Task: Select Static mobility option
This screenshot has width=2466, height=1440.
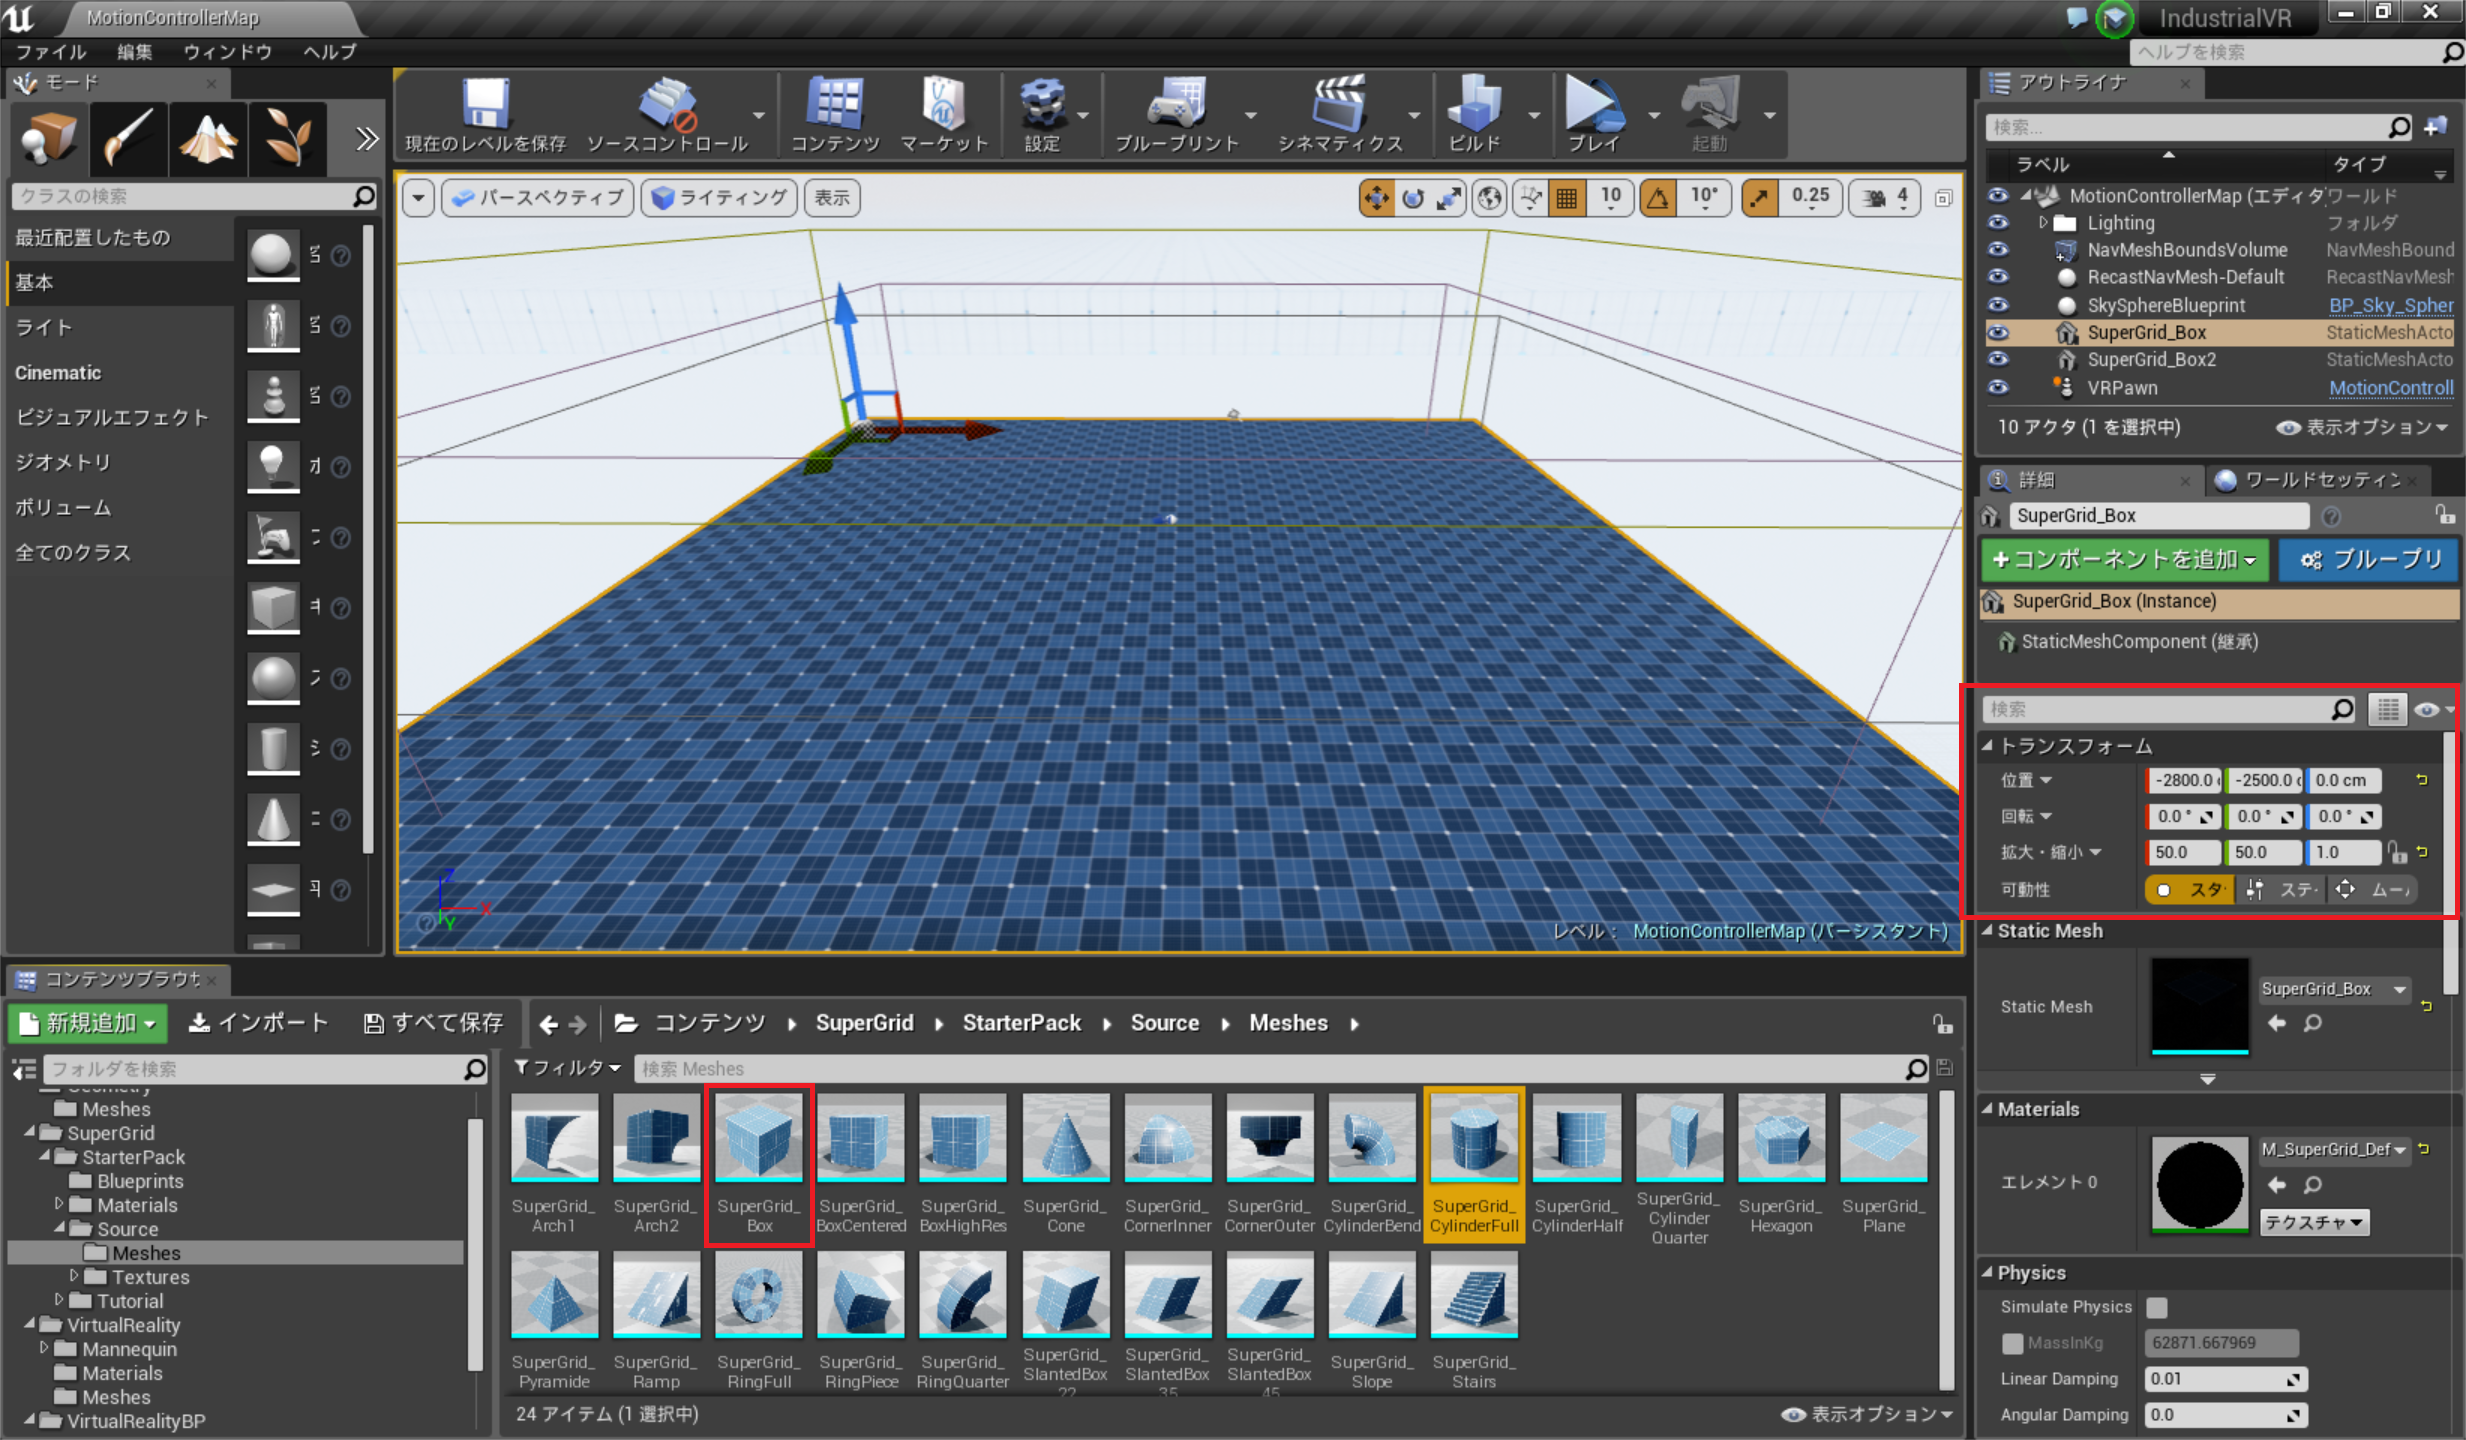Action: pos(2192,890)
